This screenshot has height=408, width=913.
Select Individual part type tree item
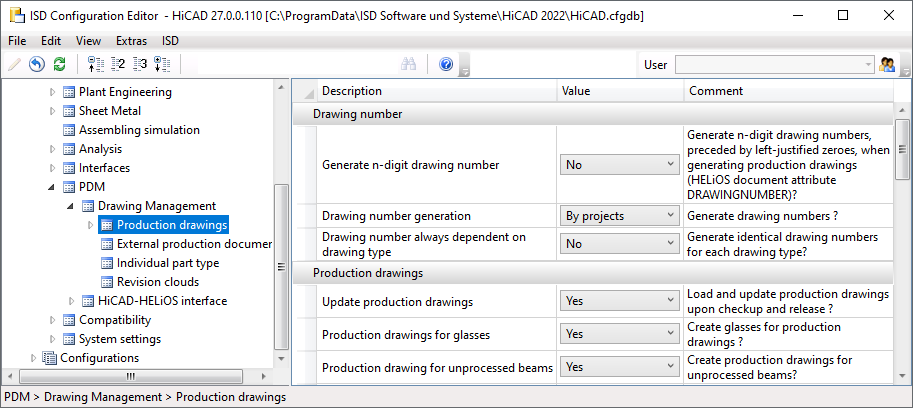tap(168, 263)
